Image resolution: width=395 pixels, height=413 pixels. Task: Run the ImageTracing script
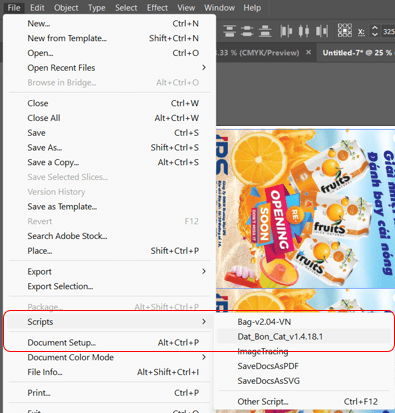coord(304,351)
